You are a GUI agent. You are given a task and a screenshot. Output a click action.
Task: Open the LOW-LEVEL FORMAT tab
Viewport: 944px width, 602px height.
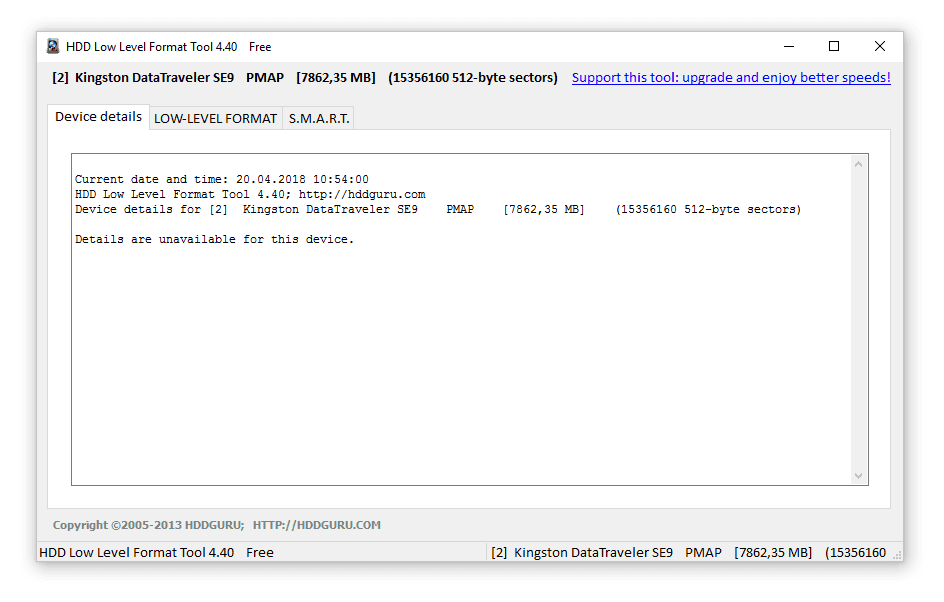[x=216, y=119]
